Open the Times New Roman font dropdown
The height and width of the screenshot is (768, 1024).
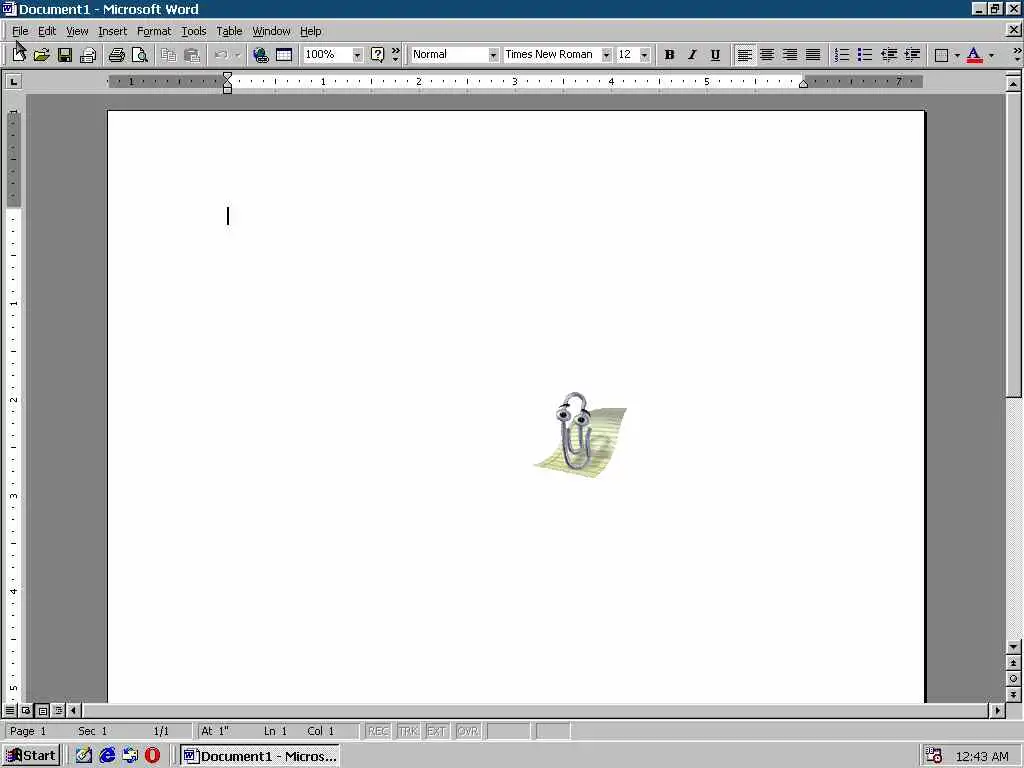point(607,55)
